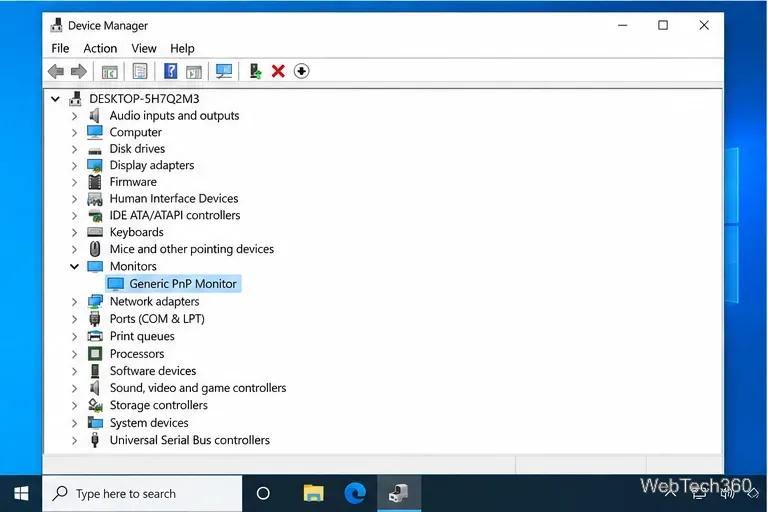Open the Action menu
Screen dimensions: 768x512
[100, 49]
